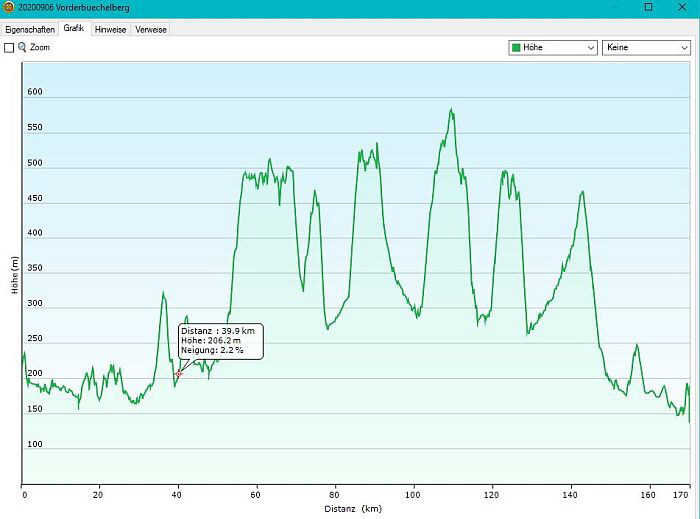This screenshot has height=519, width=700.
Task: Click the green swatch in the Höhe dropdown
Action: click(x=516, y=47)
